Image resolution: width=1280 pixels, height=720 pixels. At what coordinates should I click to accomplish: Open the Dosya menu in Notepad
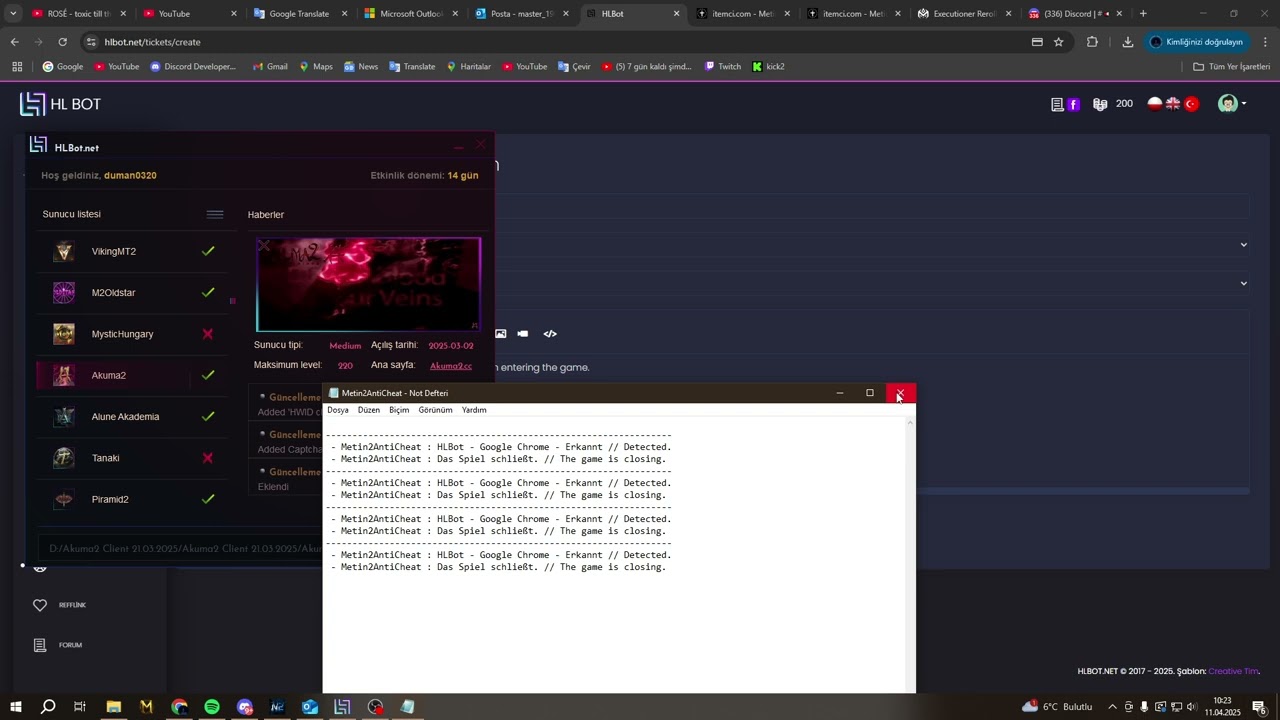click(338, 410)
